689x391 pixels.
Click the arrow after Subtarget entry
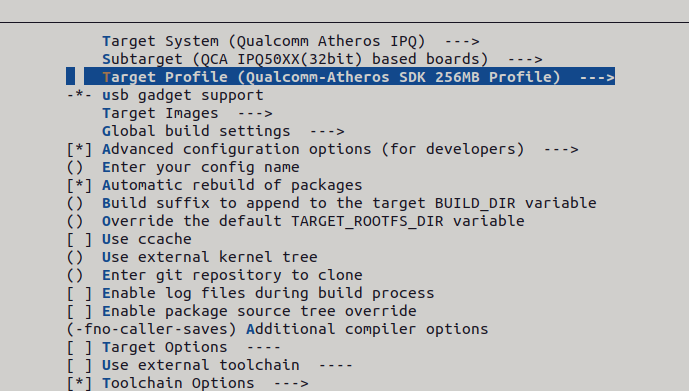525,60
